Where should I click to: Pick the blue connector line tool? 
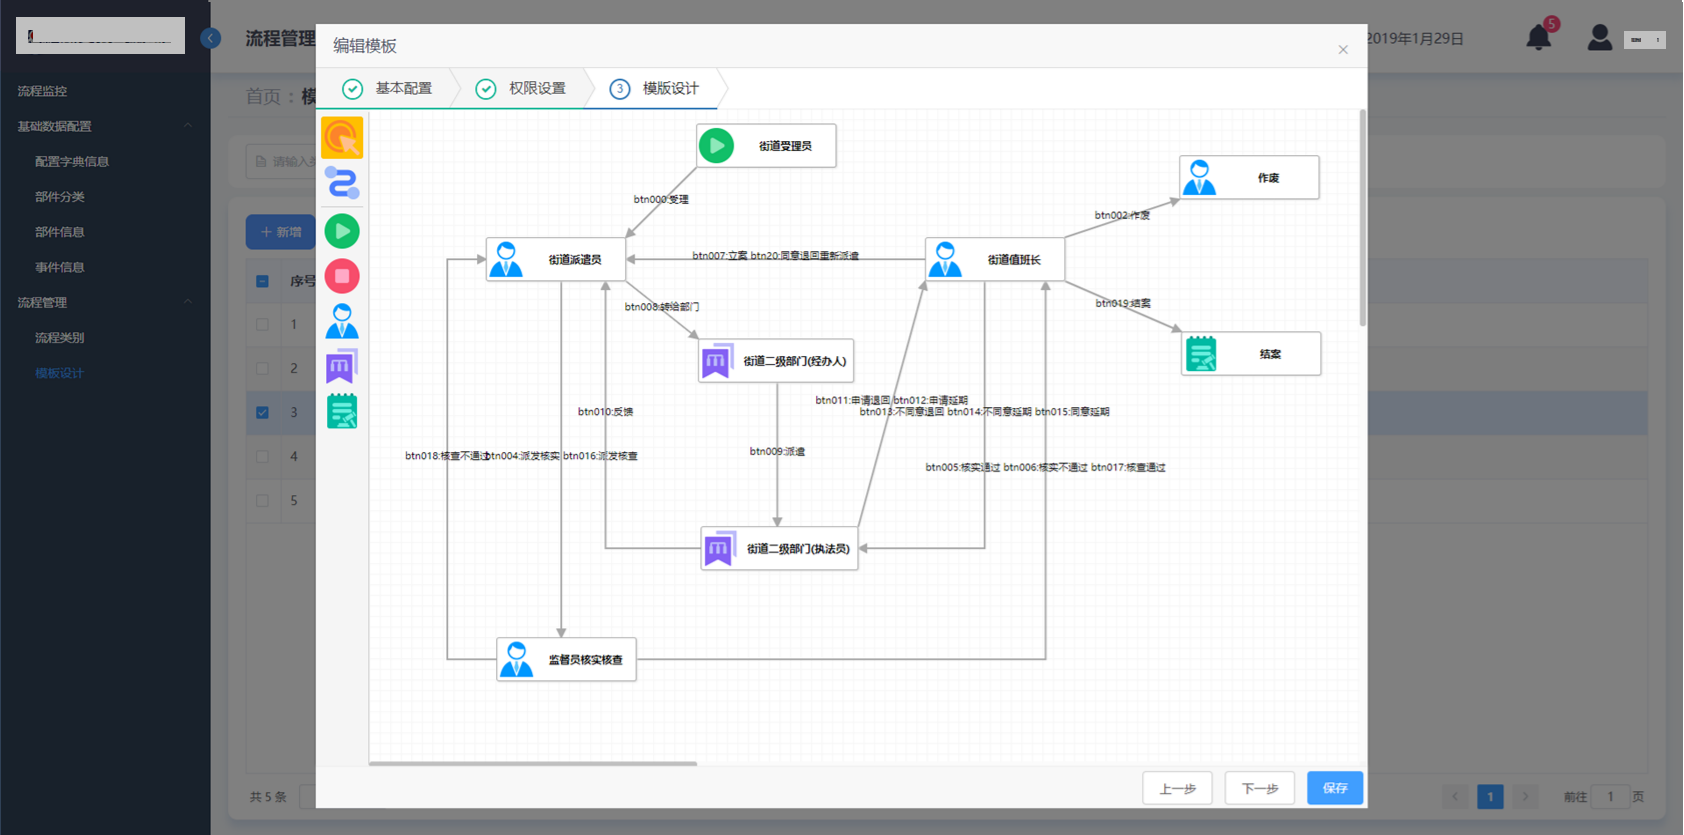[342, 184]
